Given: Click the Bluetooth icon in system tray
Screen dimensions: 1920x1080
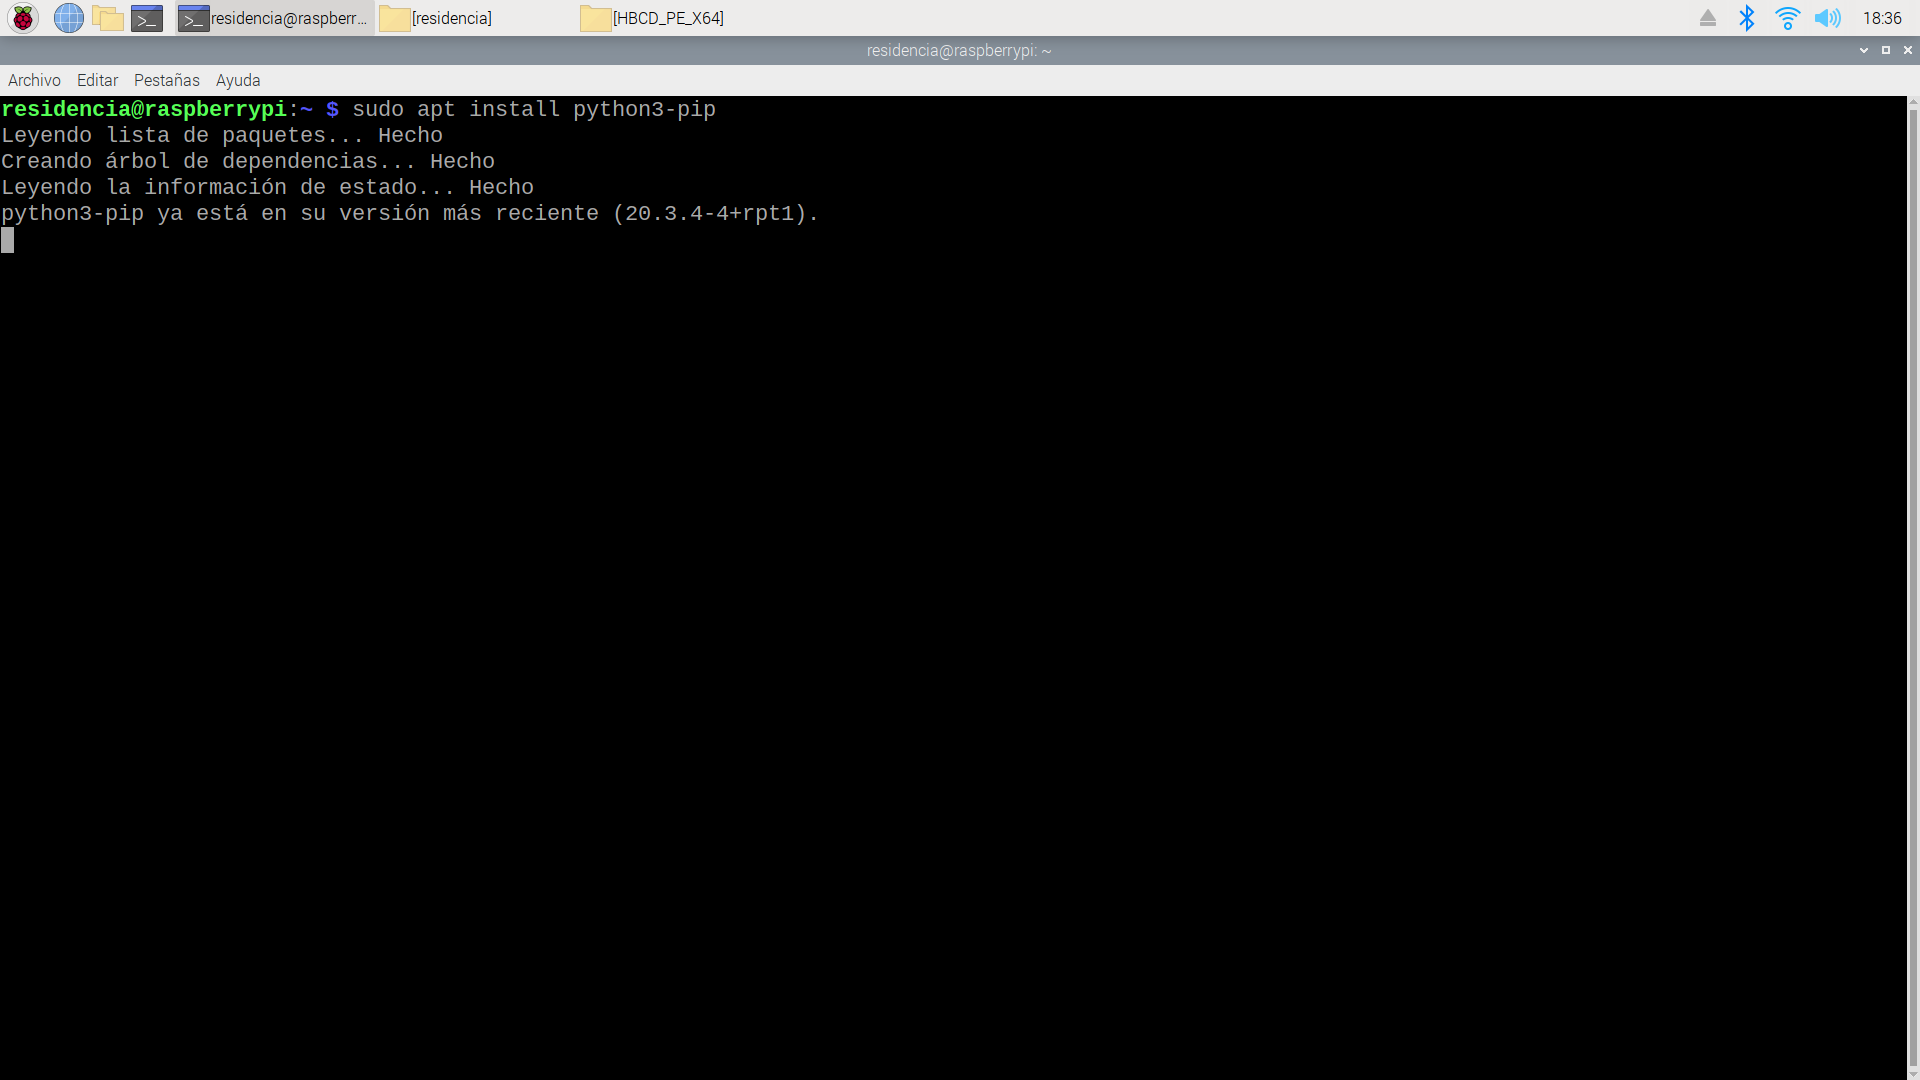Looking at the screenshot, I should pos(1745,18).
